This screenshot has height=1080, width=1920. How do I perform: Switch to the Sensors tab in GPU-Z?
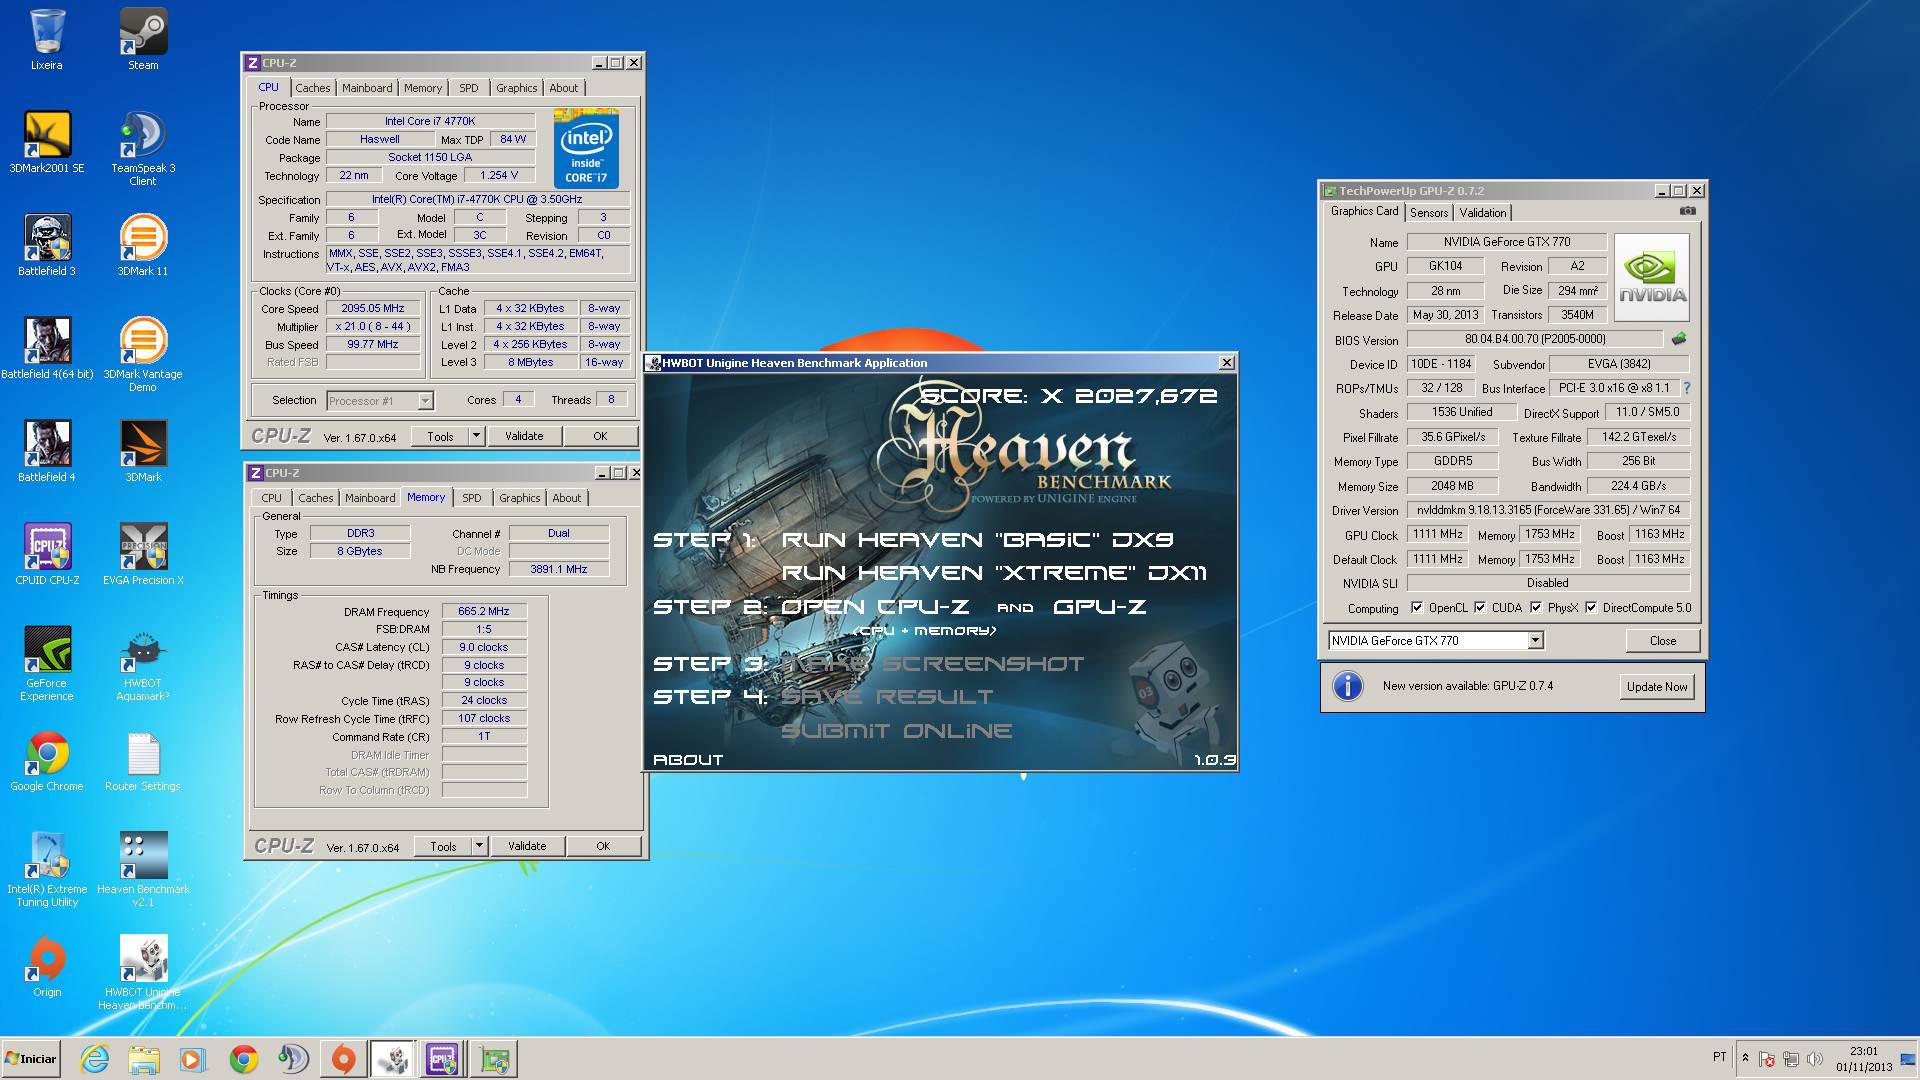click(1428, 213)
